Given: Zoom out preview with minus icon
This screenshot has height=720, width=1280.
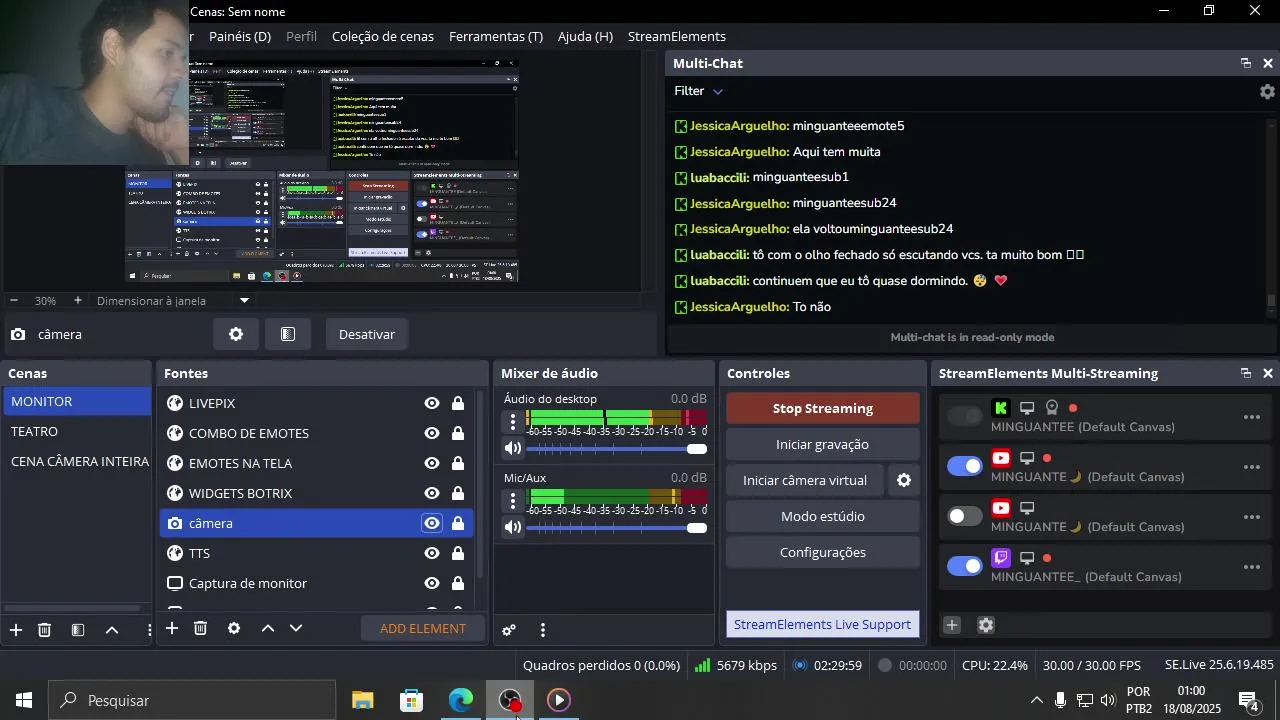Looking at the screenshot, I should [14, 300].
